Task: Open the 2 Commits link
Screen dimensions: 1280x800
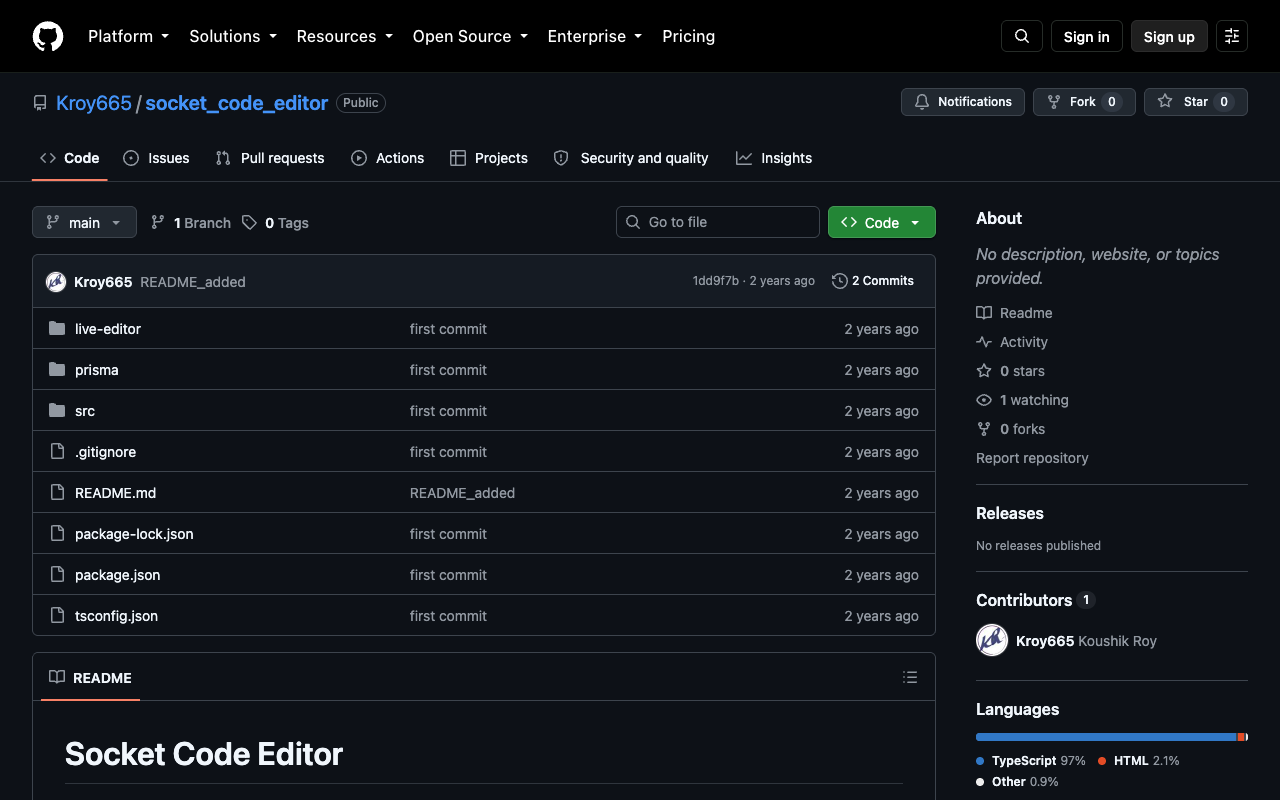Action: pos(873,281)
